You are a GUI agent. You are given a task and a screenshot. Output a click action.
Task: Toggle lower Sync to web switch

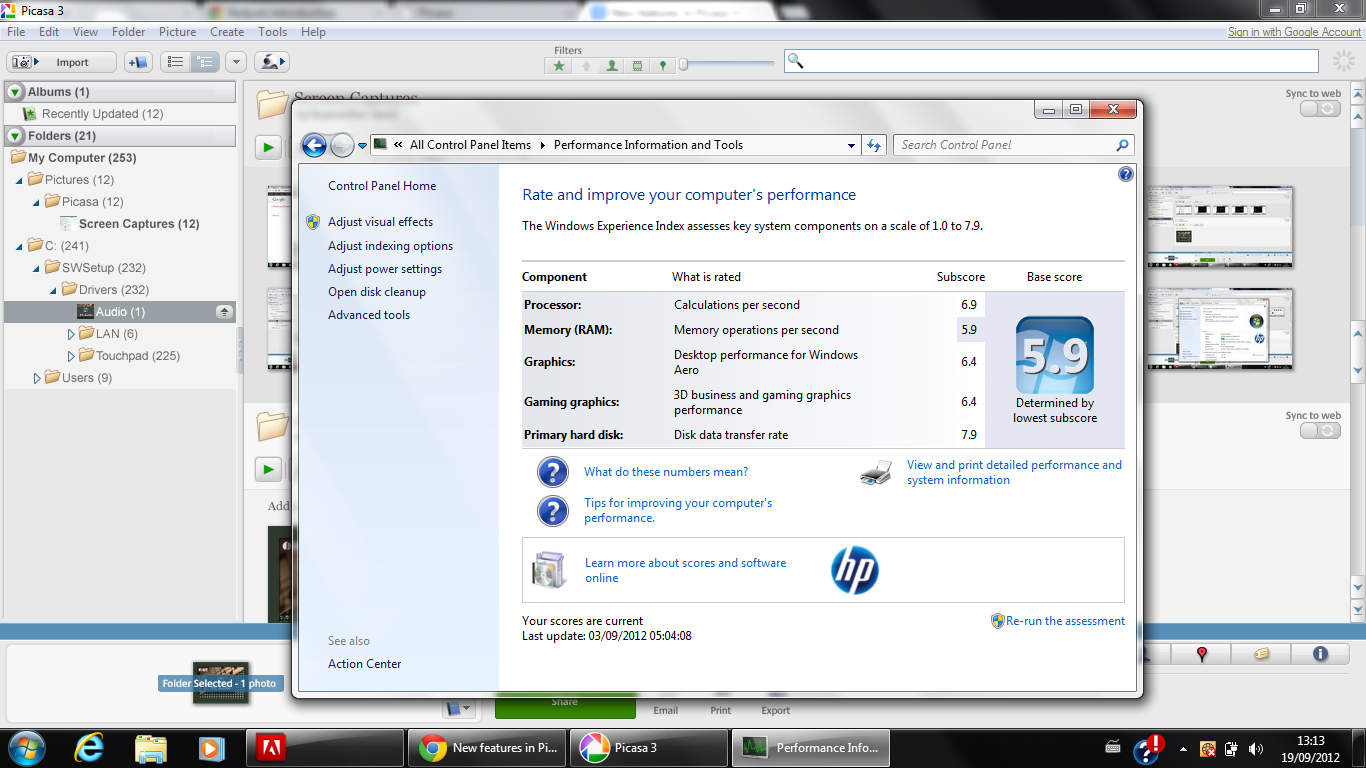[1320, 431]
